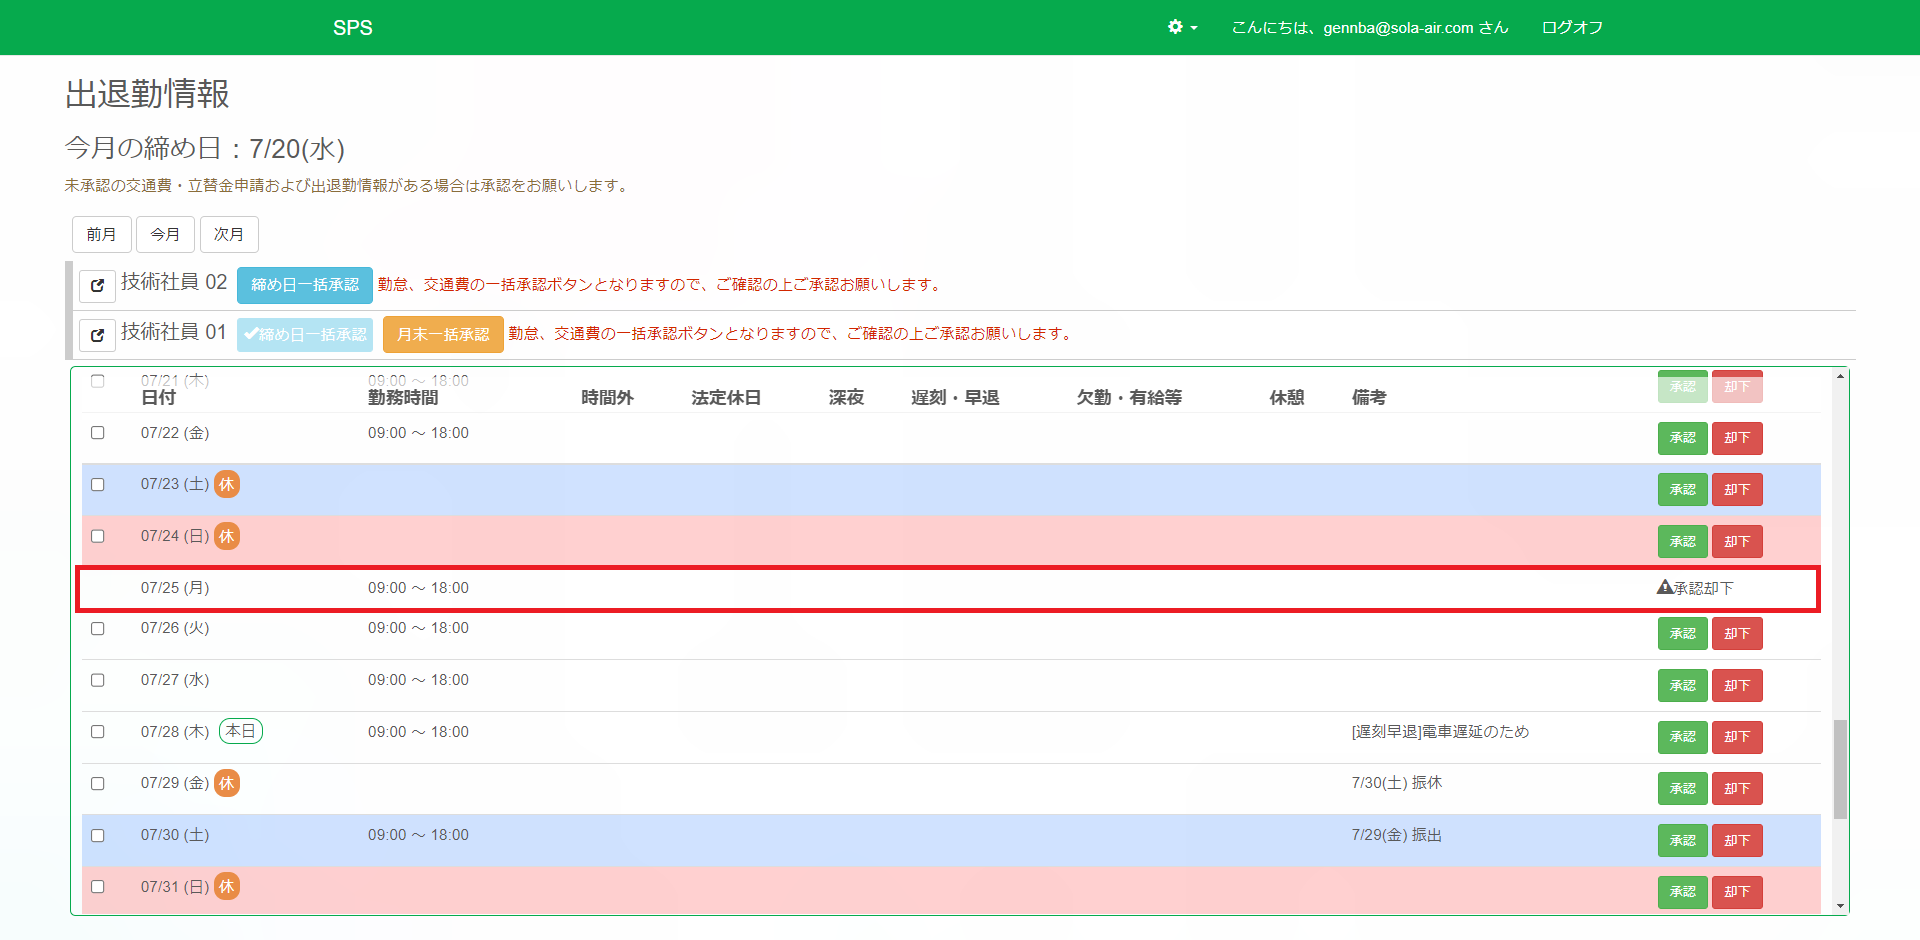The width and height of the screenshot is (1920, 940).
Task: Check the box for 07/30 (土)
Action: point(98,835)
